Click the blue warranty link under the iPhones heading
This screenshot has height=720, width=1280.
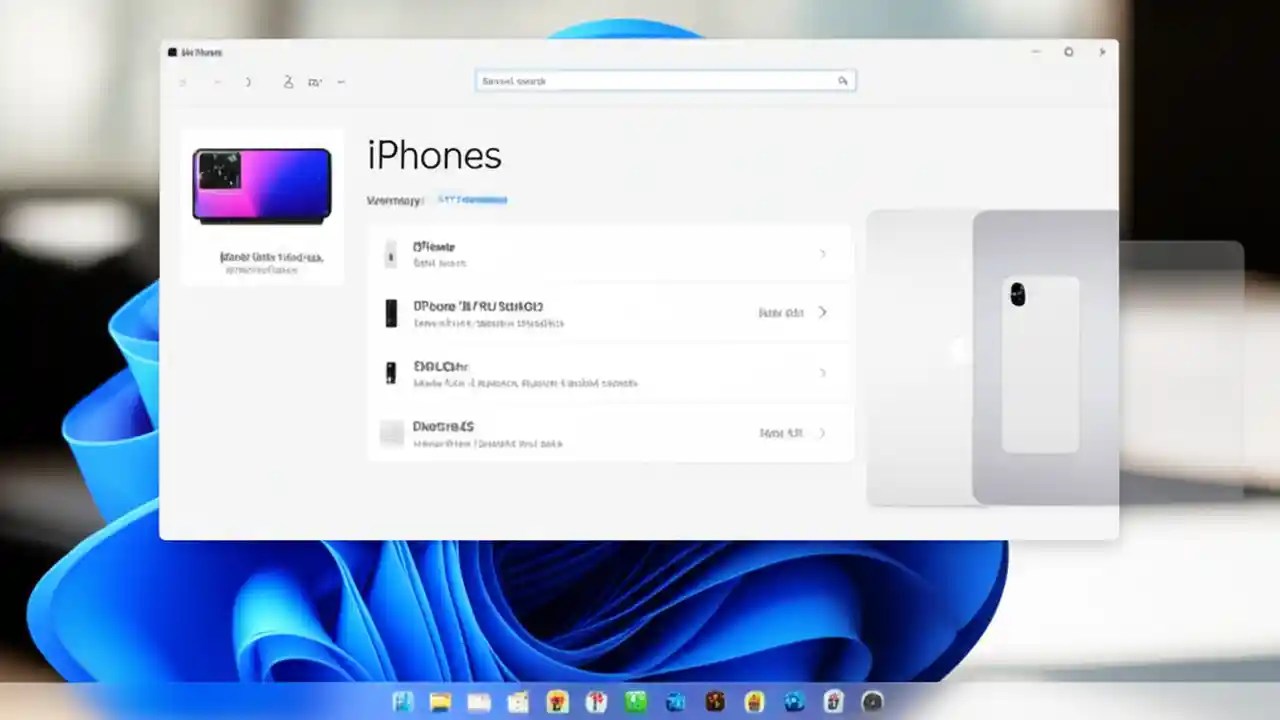pyautogui.click(x=471, y=199)
